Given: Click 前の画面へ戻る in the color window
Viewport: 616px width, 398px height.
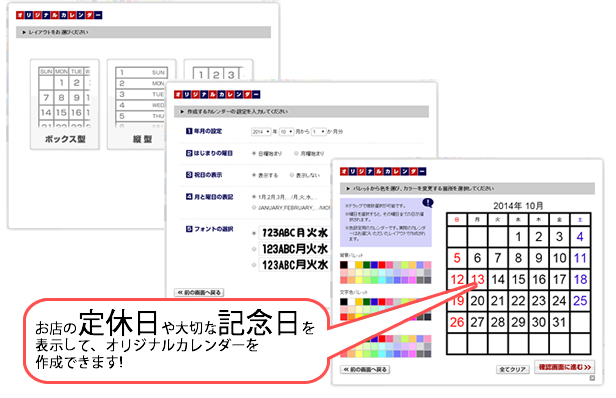Looking at the screenshot, I should point(365,369).
